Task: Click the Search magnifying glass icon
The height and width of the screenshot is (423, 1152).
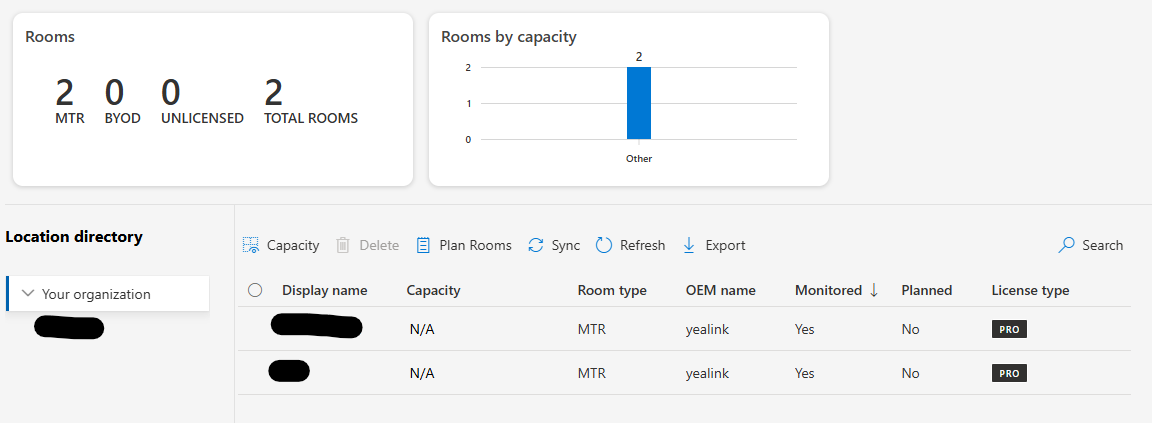Action: tap(1067, 245)
